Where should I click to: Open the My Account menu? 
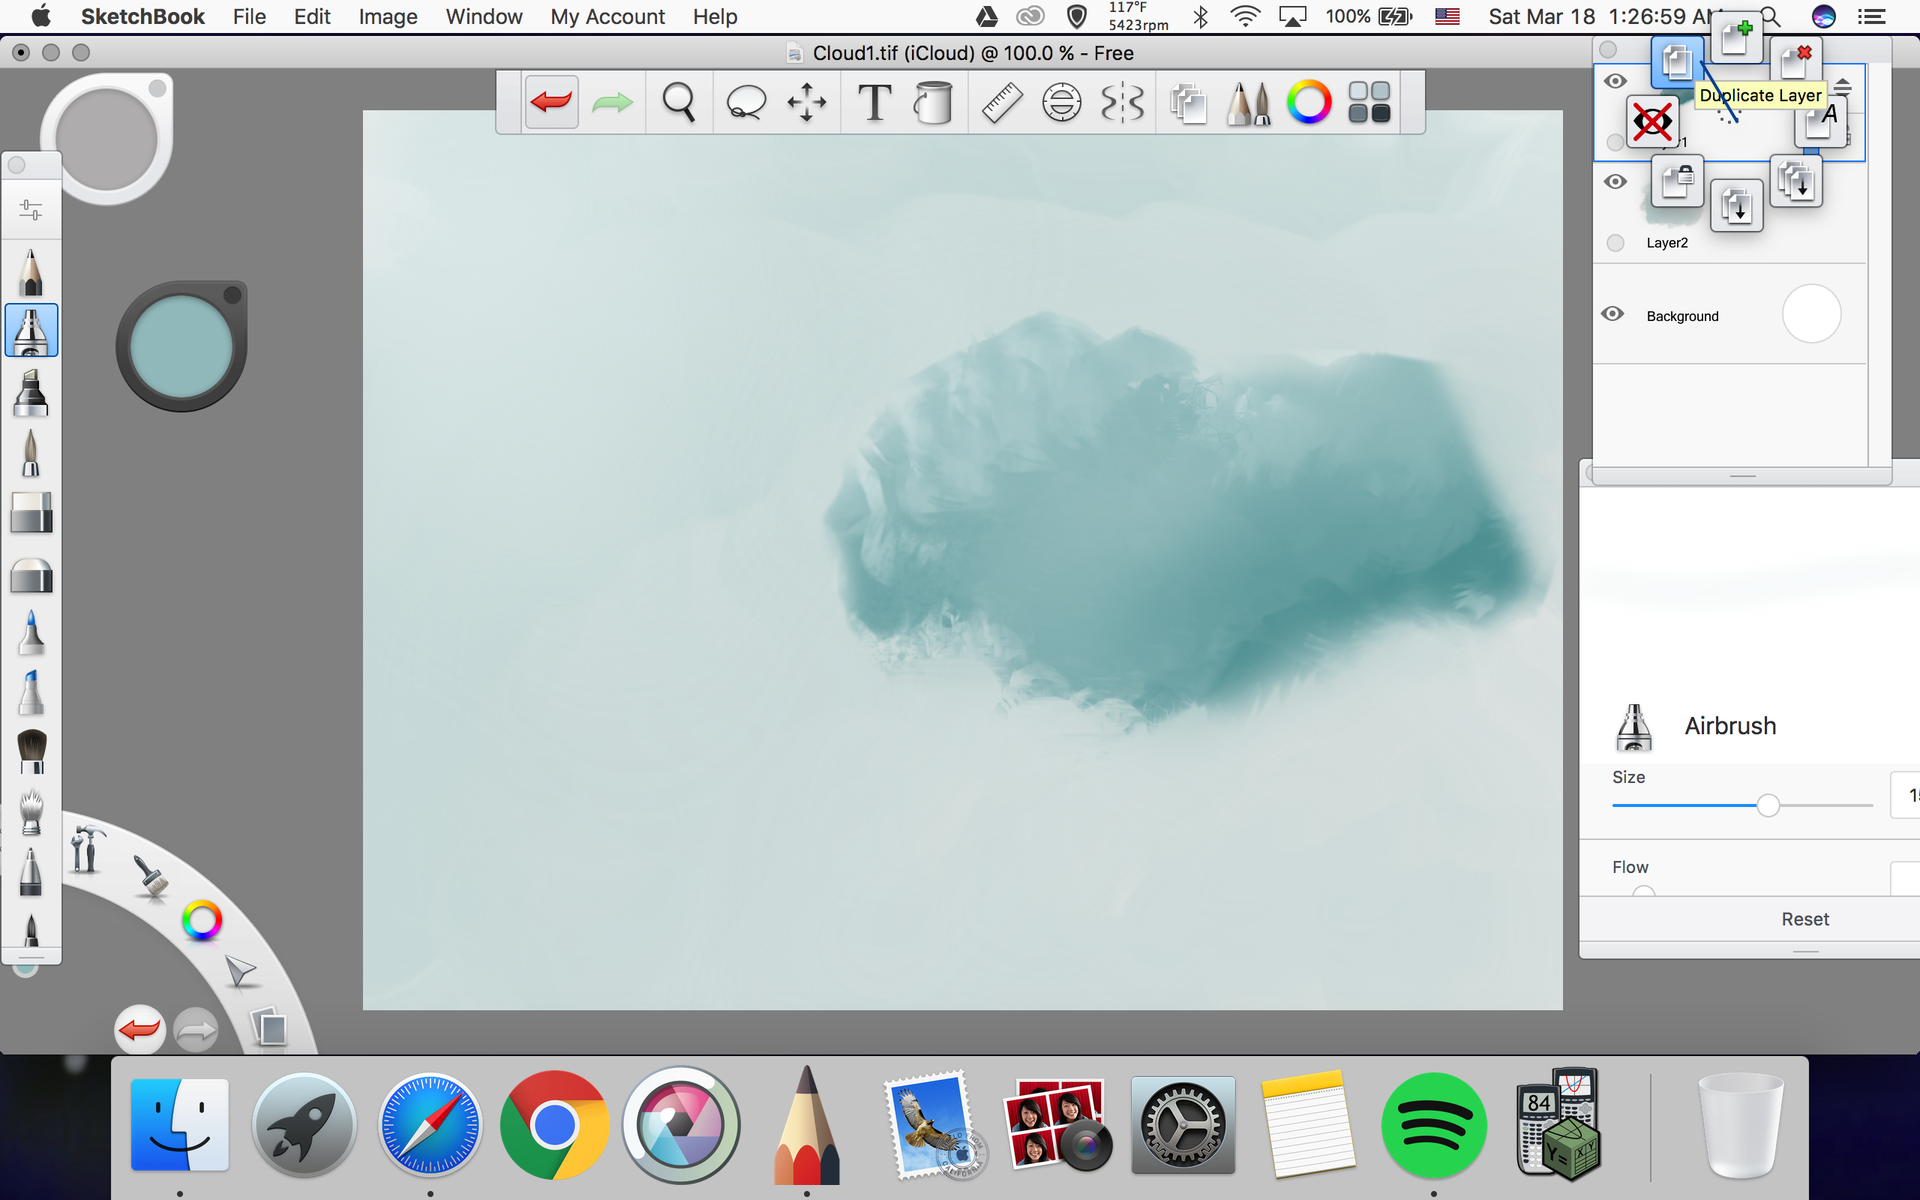(x=607, y=17)
